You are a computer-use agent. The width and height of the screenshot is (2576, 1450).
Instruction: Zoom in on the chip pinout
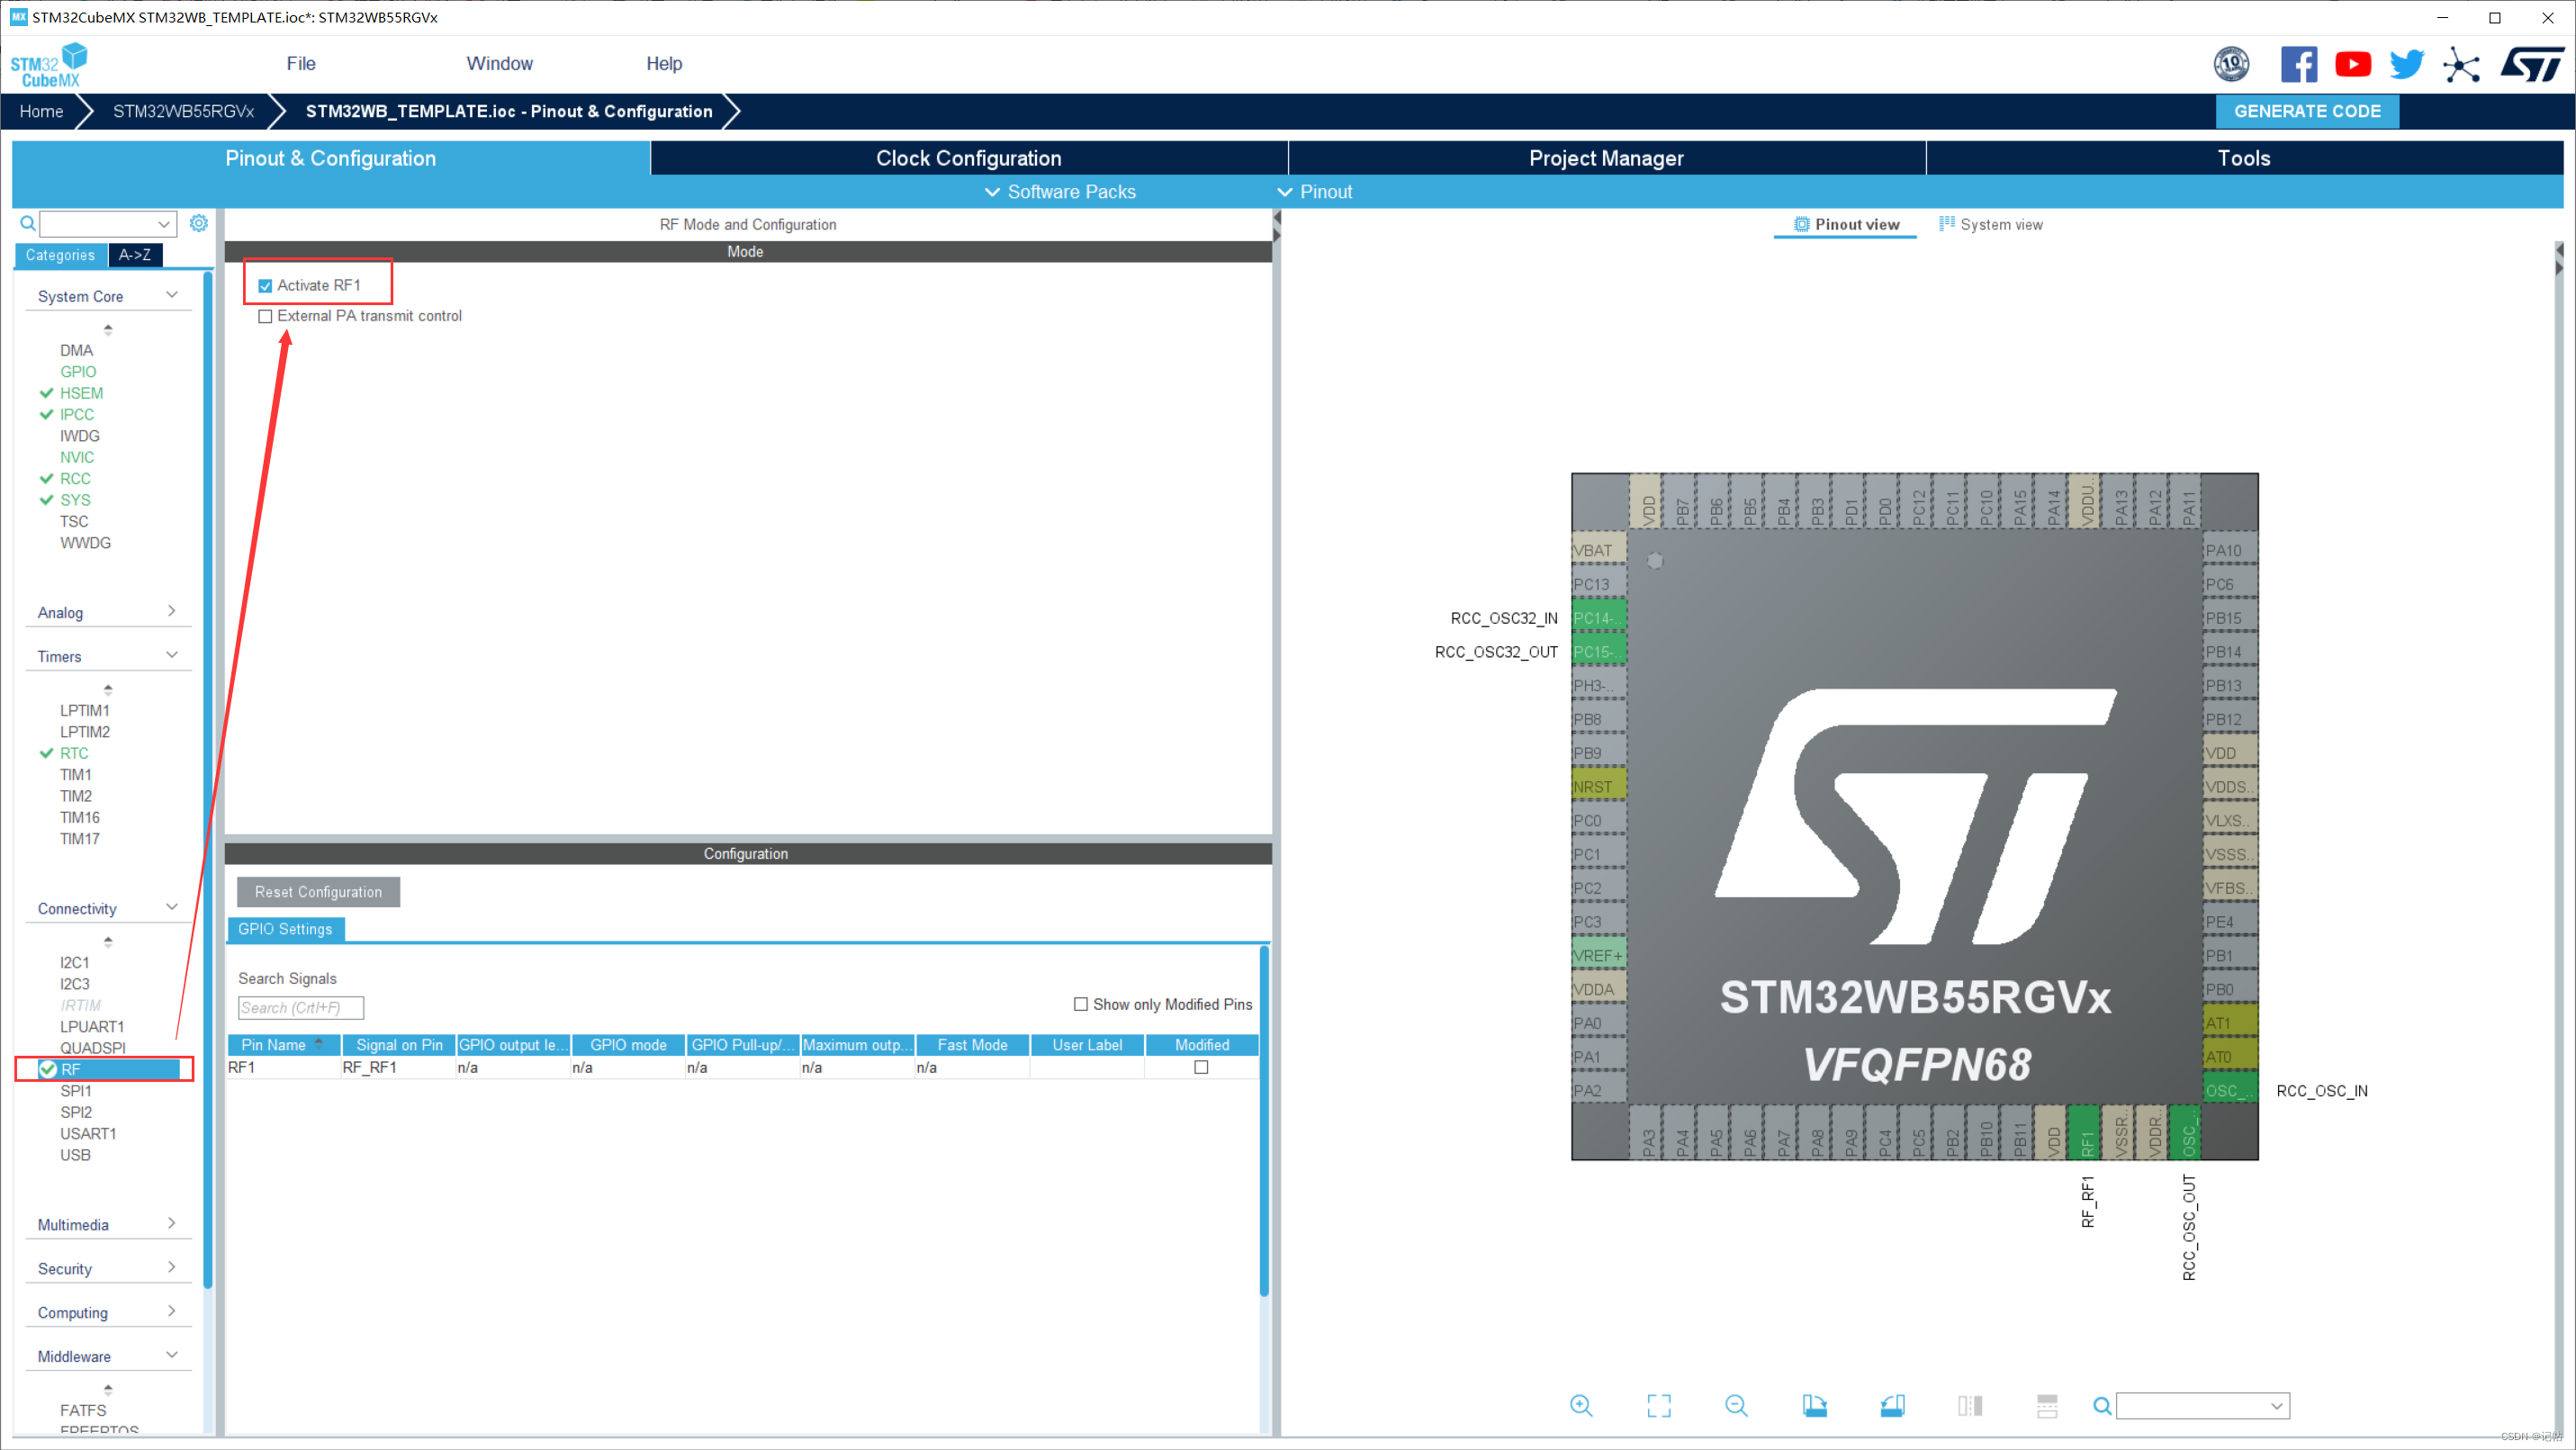(1581, 1406)
